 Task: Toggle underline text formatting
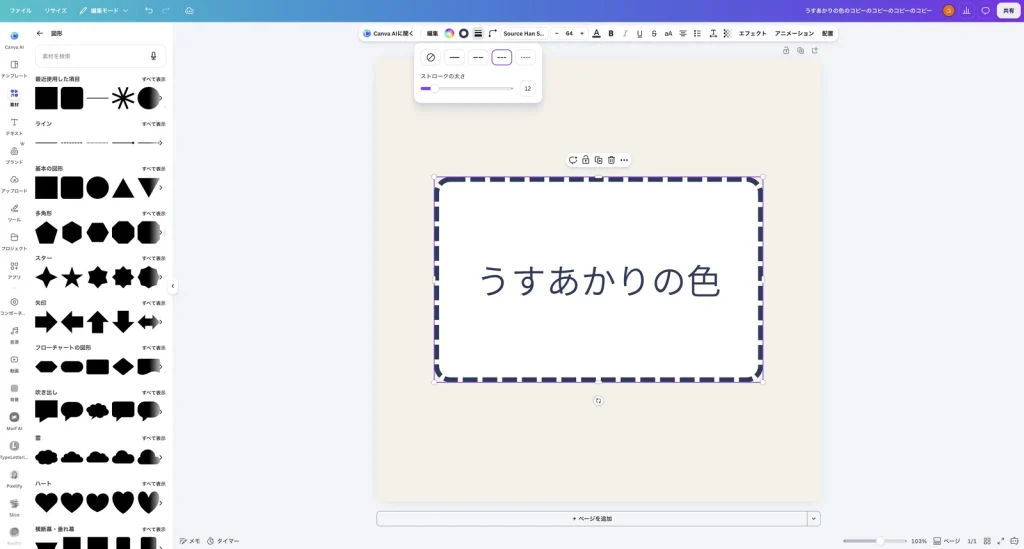(x=639, y=33)
